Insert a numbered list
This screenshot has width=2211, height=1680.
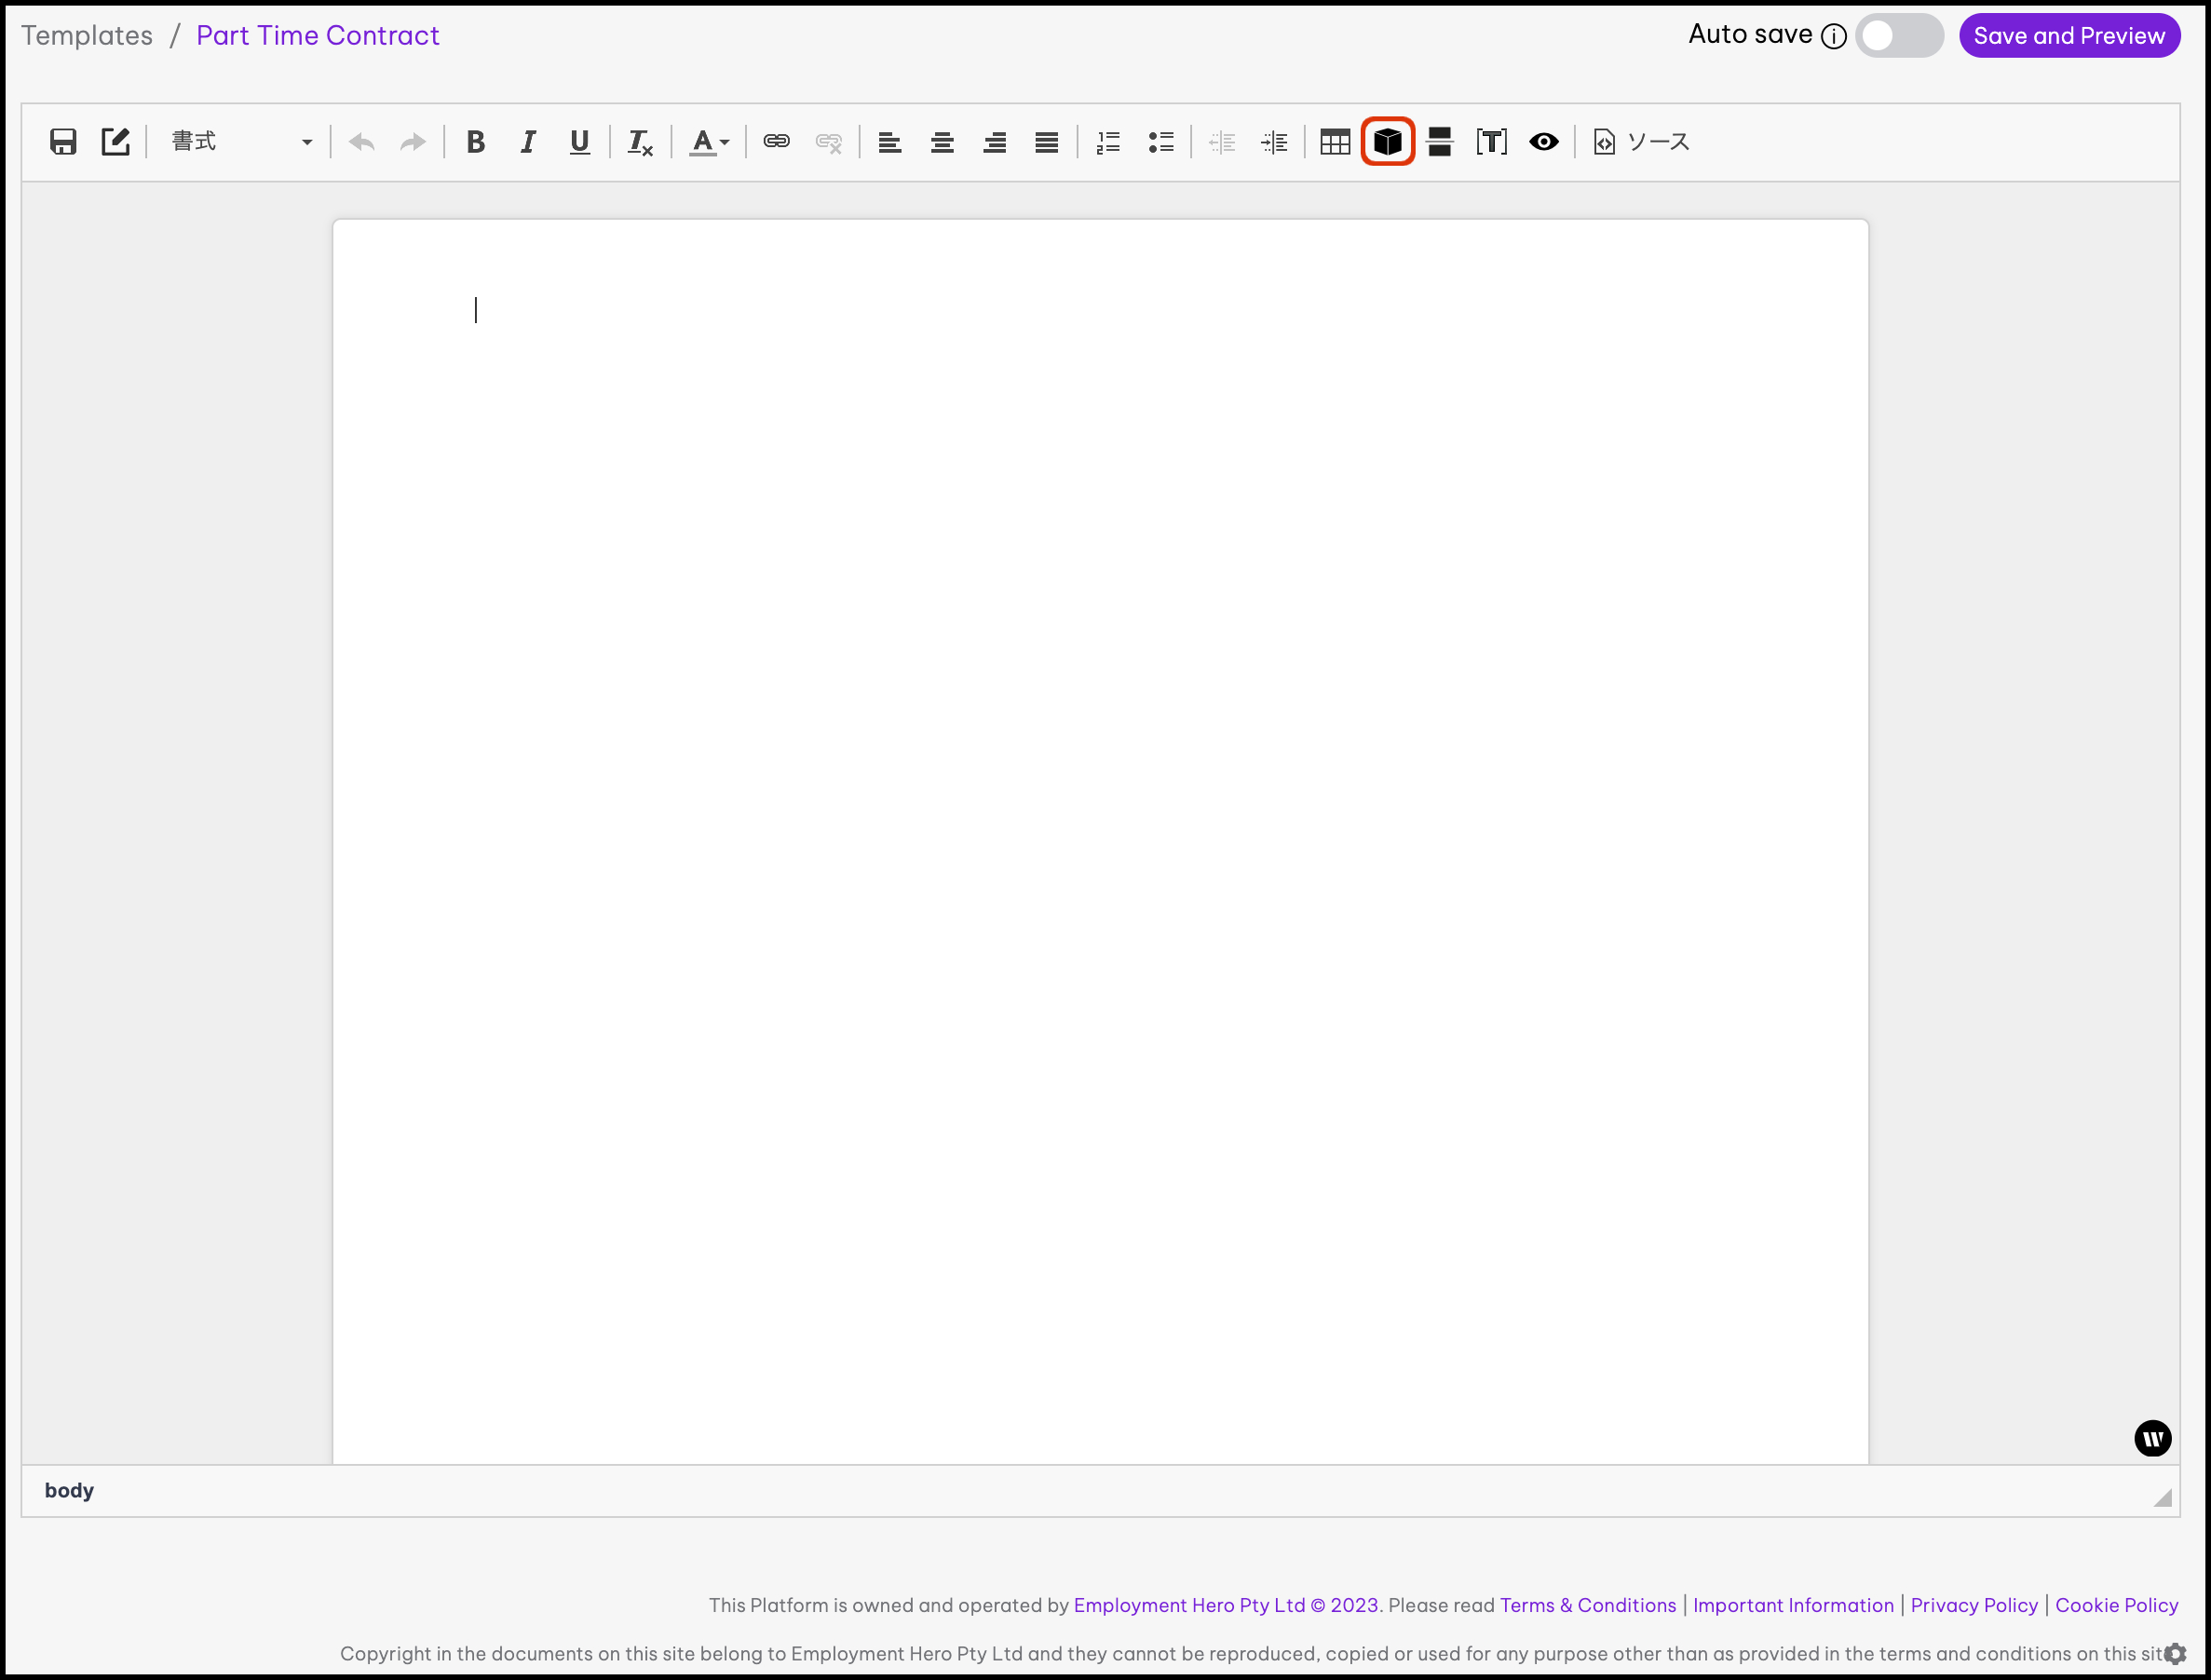[x=1108, y=142]
